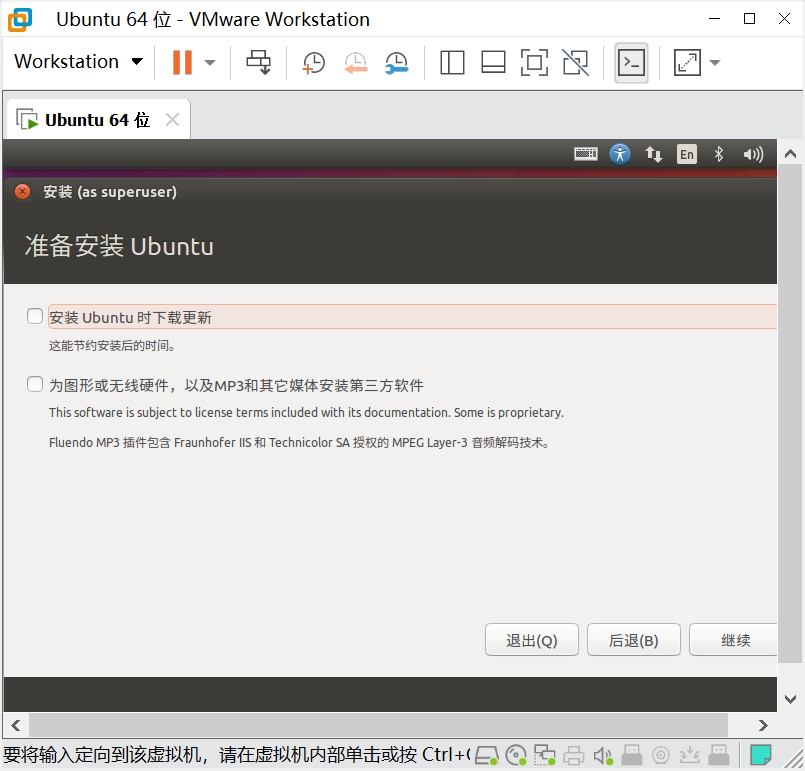Click the vertical scrollbar down arrow
The width and height of the screenshot is (805, 771).
(x=791, y=699)
